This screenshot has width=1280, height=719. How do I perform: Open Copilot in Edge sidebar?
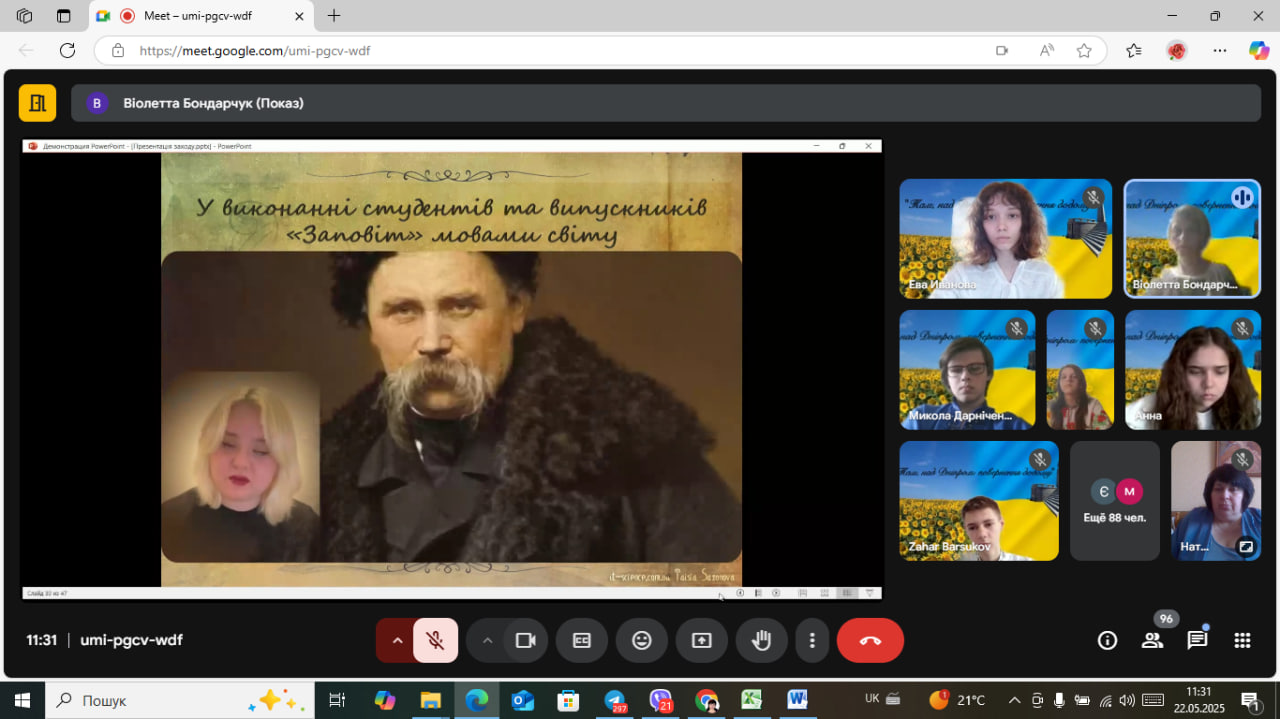(x=1259, y=50)
